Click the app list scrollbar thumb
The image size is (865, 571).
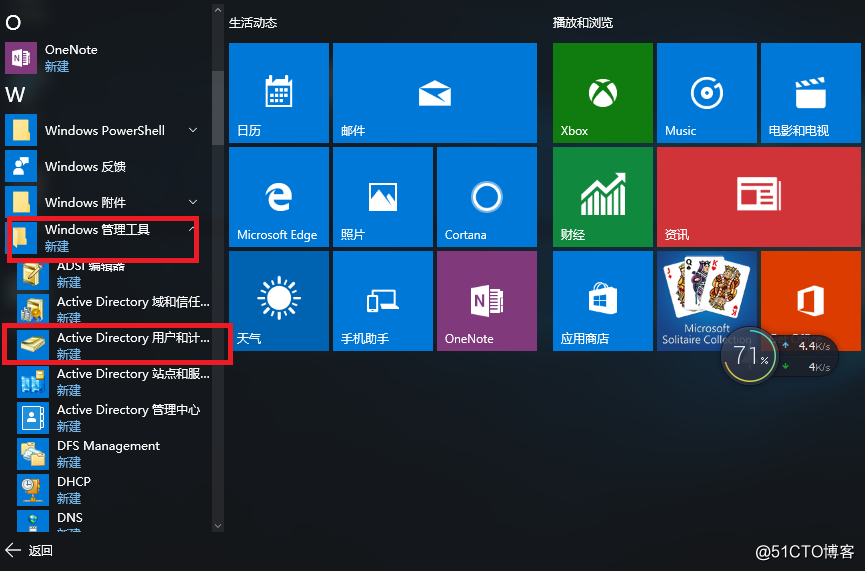[x=218, y=108]
